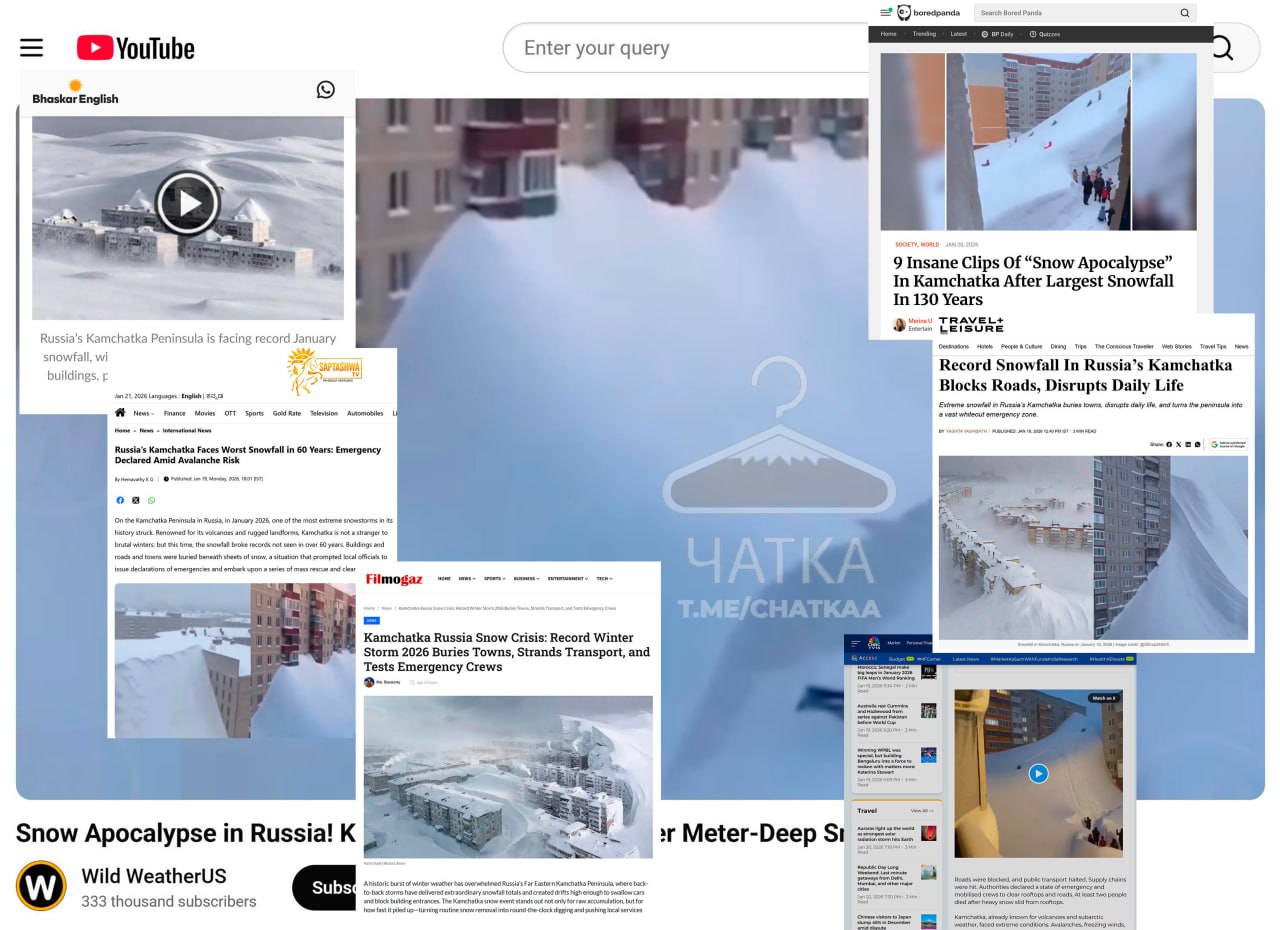Click View All in Travel section
Screen dimensions: 1280x930
coord(921,811)
